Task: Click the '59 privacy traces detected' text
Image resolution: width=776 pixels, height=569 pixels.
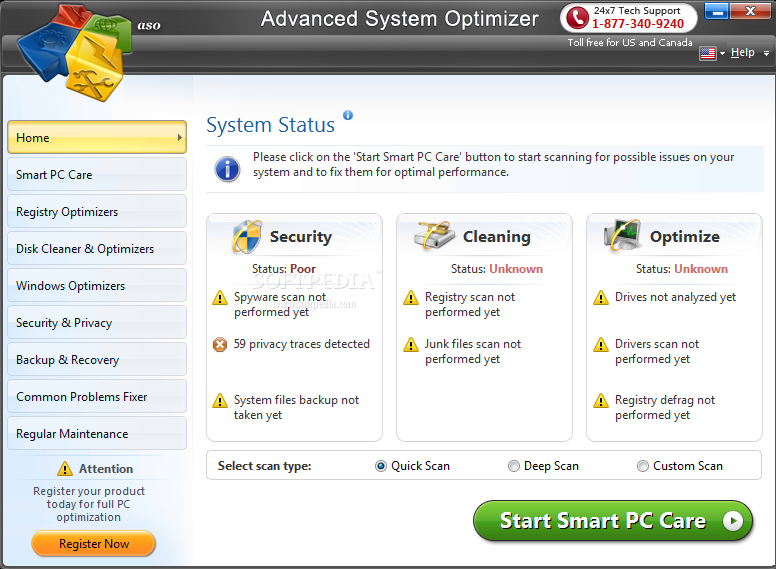Action: click(302, 344)
